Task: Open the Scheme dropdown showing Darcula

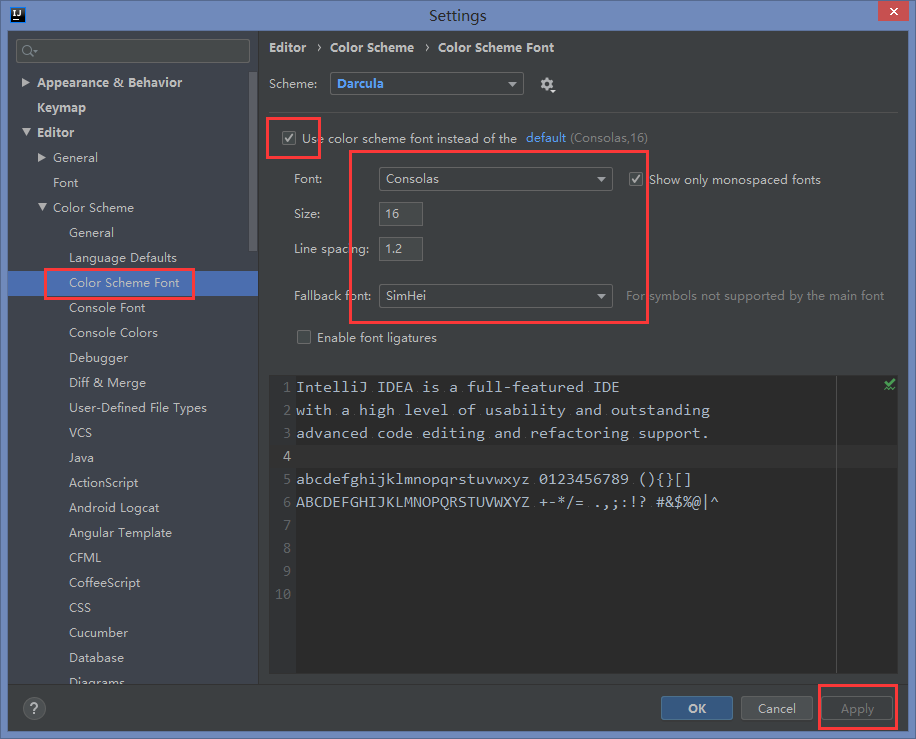Action: (426, 84)
